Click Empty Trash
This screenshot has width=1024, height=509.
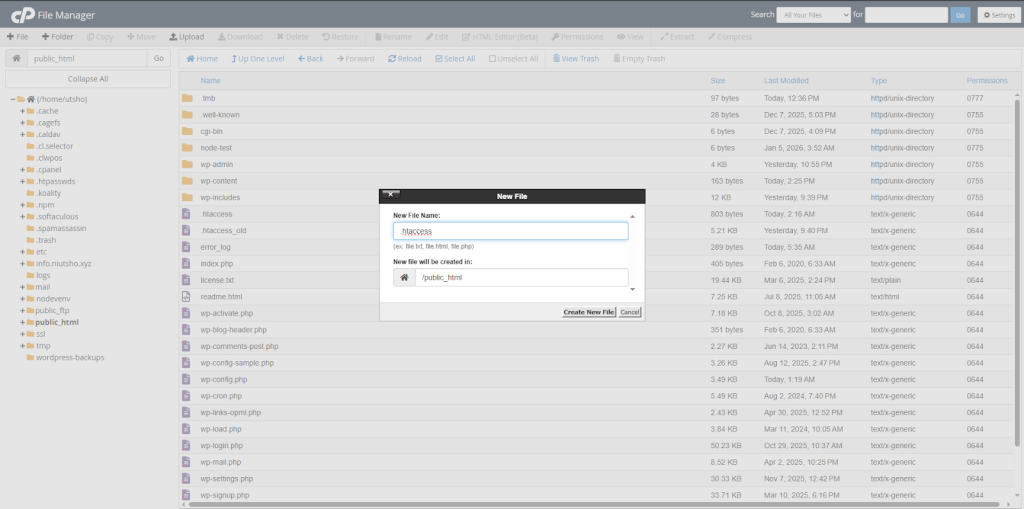point(639,59)
